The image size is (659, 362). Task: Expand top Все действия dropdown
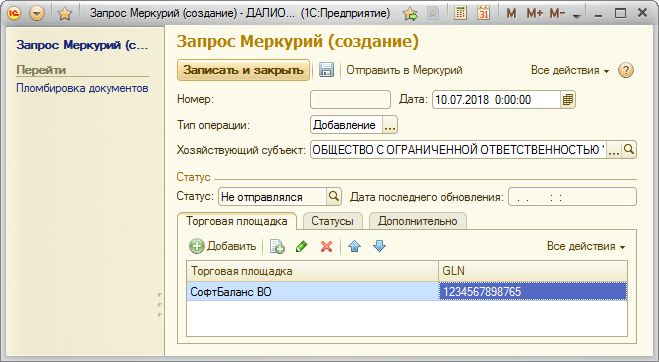(570, 70)
